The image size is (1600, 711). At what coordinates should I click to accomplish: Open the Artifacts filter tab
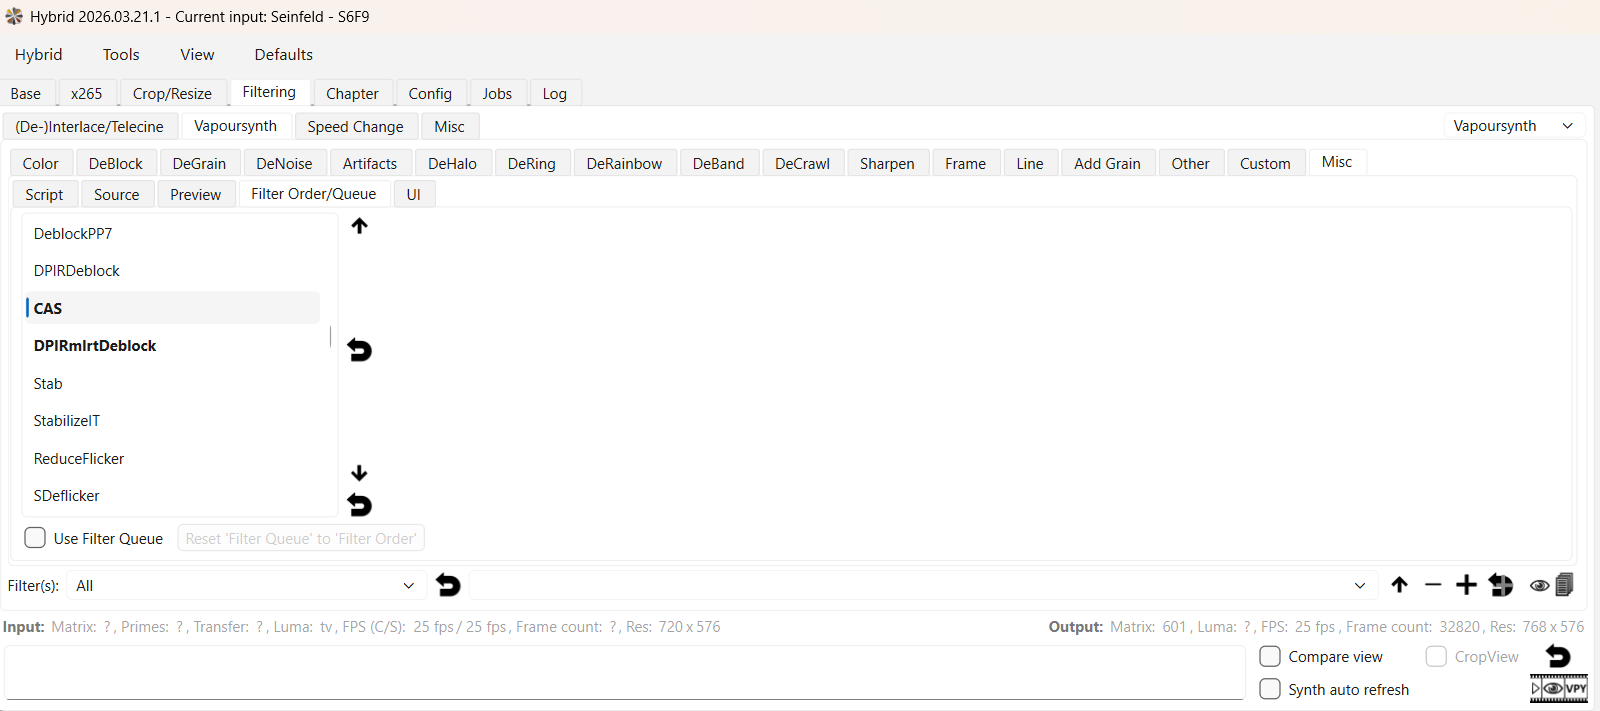click(x=370, y=163)
